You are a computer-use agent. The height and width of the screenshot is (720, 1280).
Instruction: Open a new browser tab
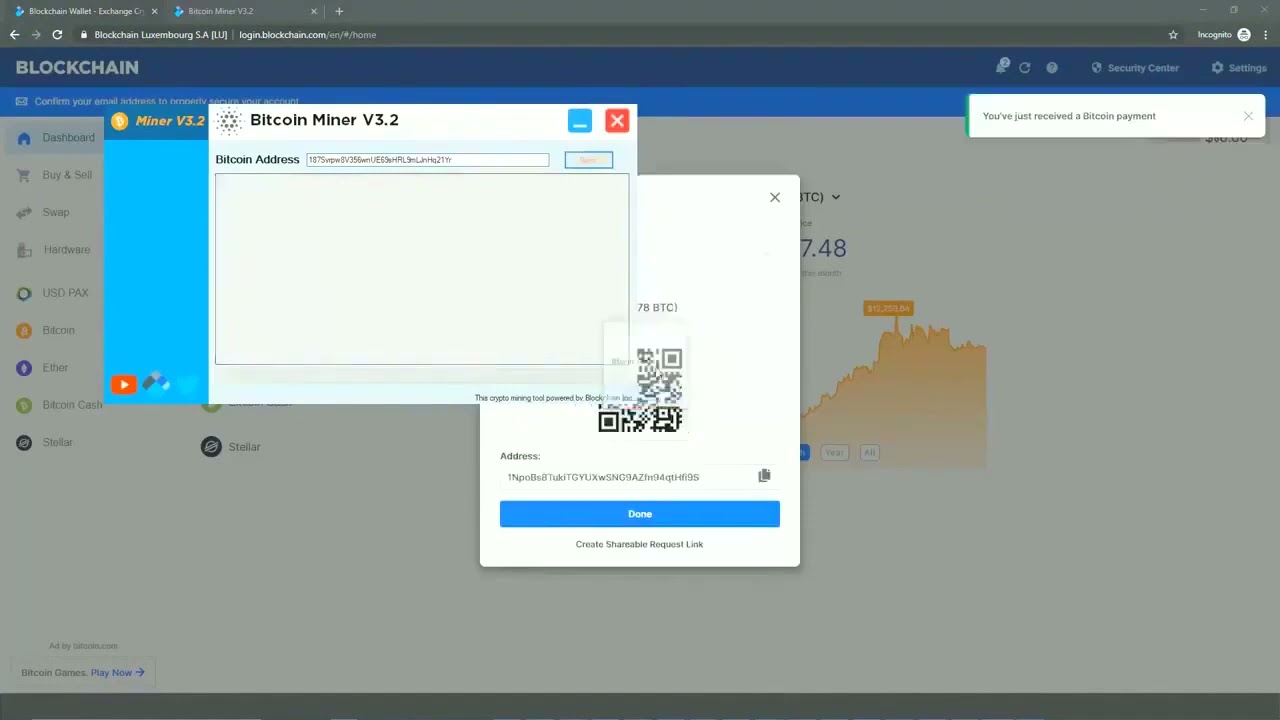[x=339, y=11]
